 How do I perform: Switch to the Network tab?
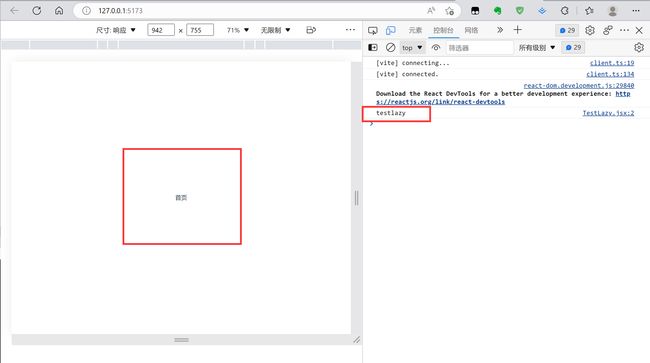[x=471, y=30]
